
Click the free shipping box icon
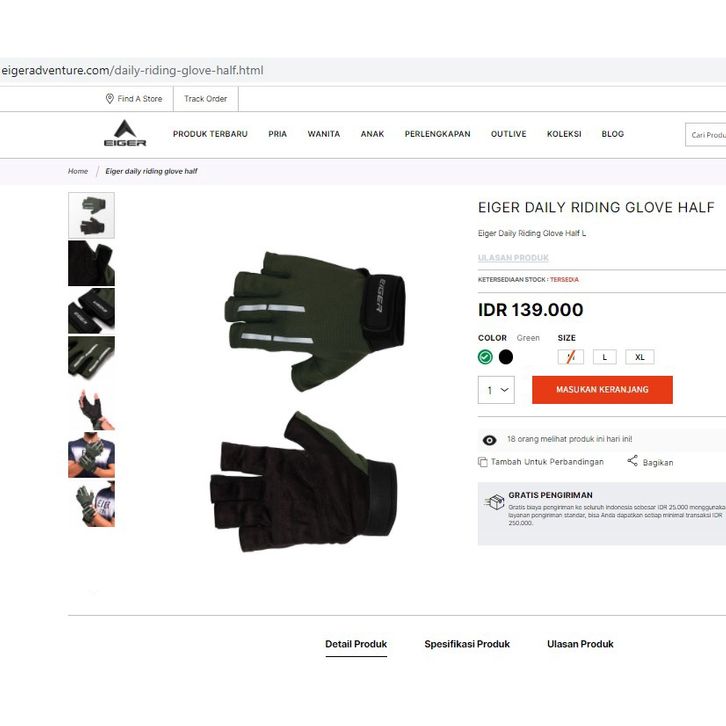494,502
